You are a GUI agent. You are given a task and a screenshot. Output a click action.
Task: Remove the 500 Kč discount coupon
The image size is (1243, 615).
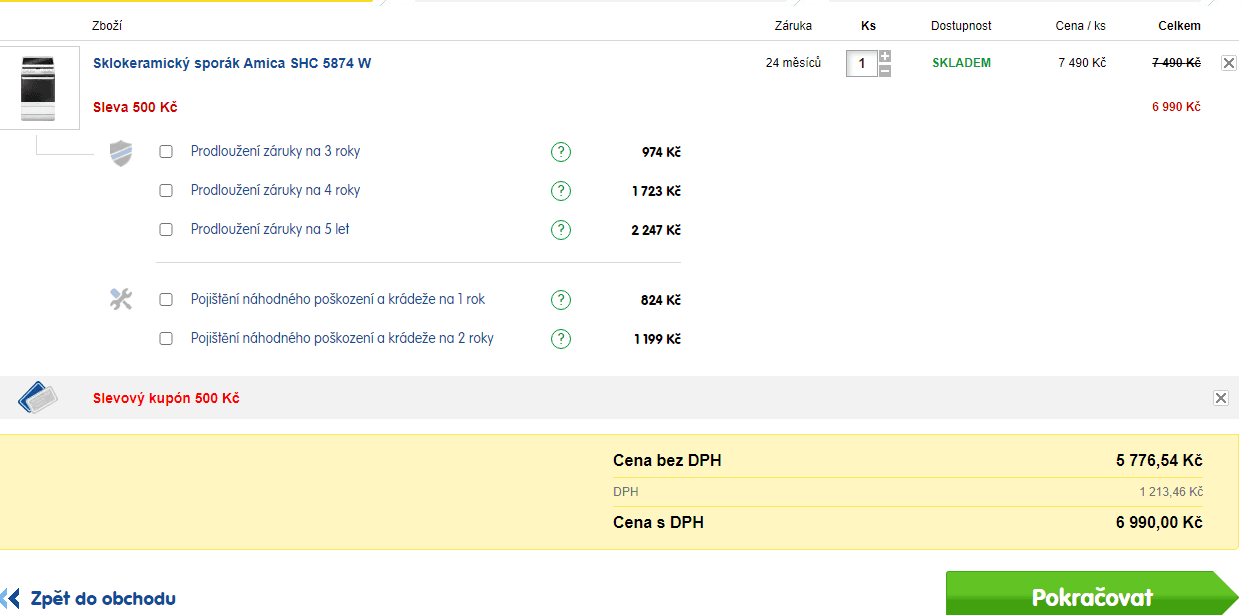click(1220, 398)
